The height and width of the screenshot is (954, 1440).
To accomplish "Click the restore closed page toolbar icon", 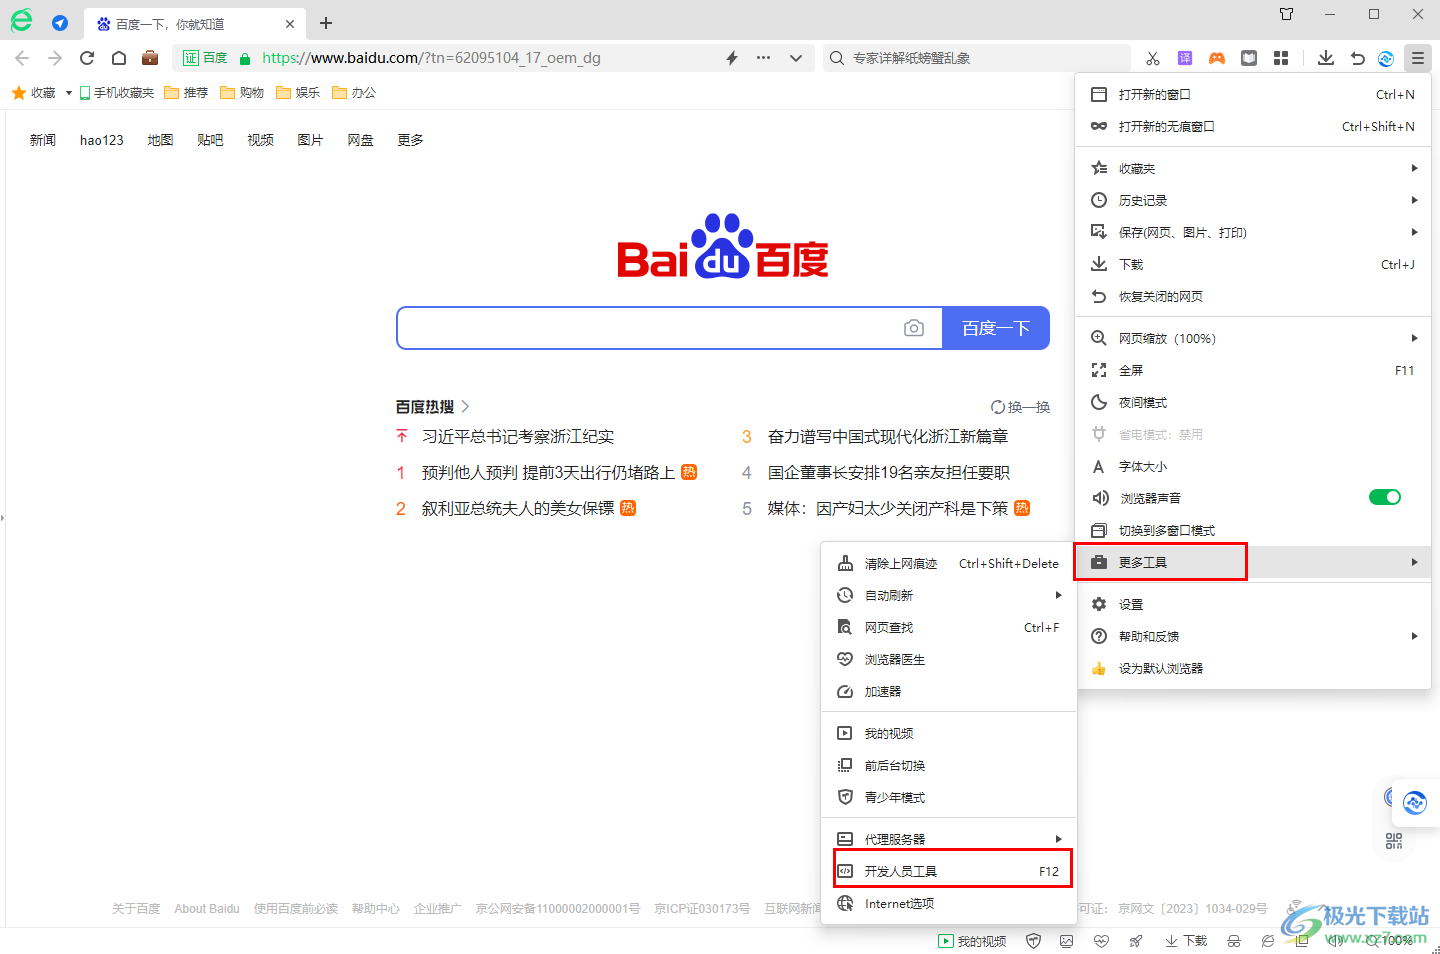I will [x=1357, y=58].
